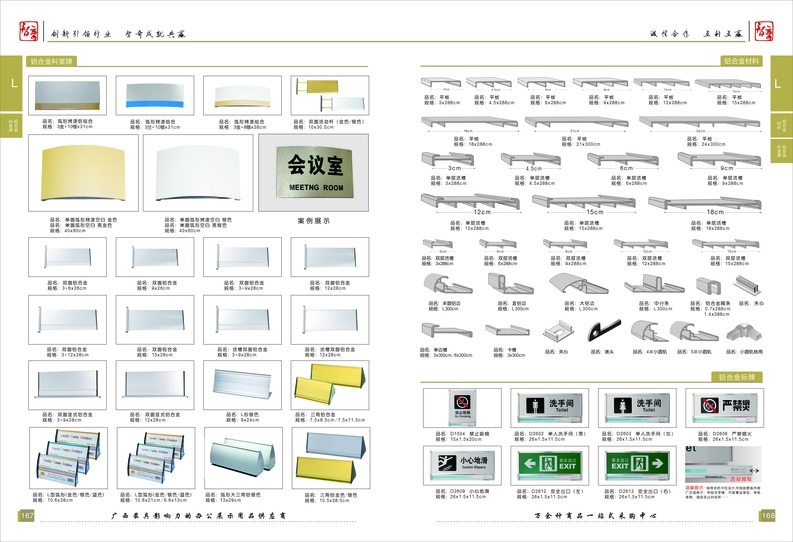This screenshot has height=542, width=793.
Task: Click page number 168
Action: click(767, 516)
